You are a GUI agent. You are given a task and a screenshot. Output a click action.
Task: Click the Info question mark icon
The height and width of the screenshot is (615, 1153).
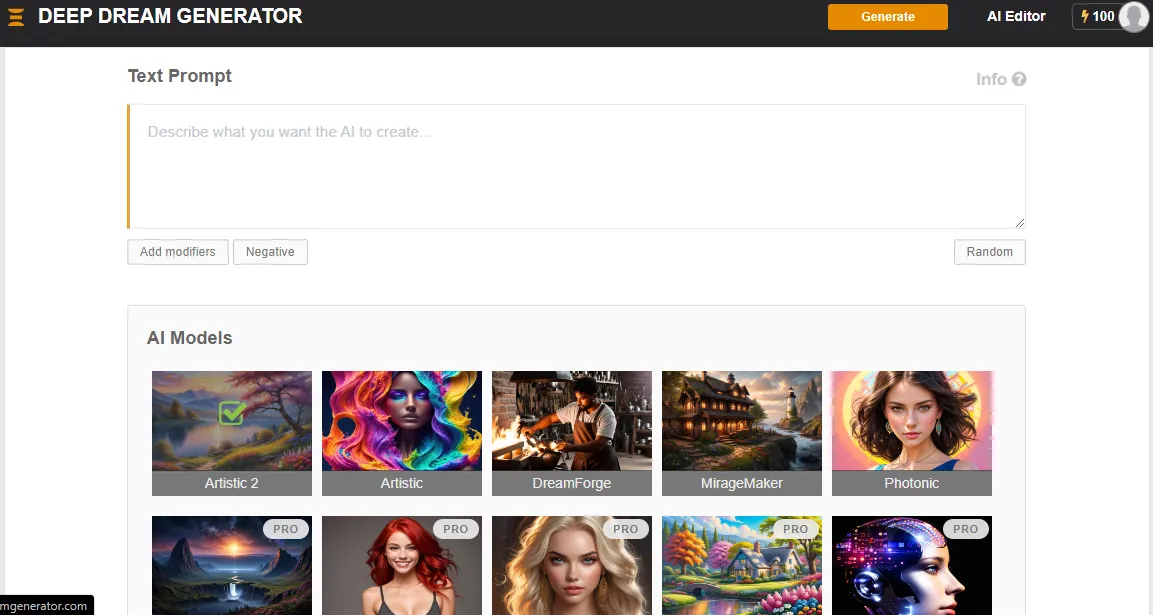point(1019,79)
